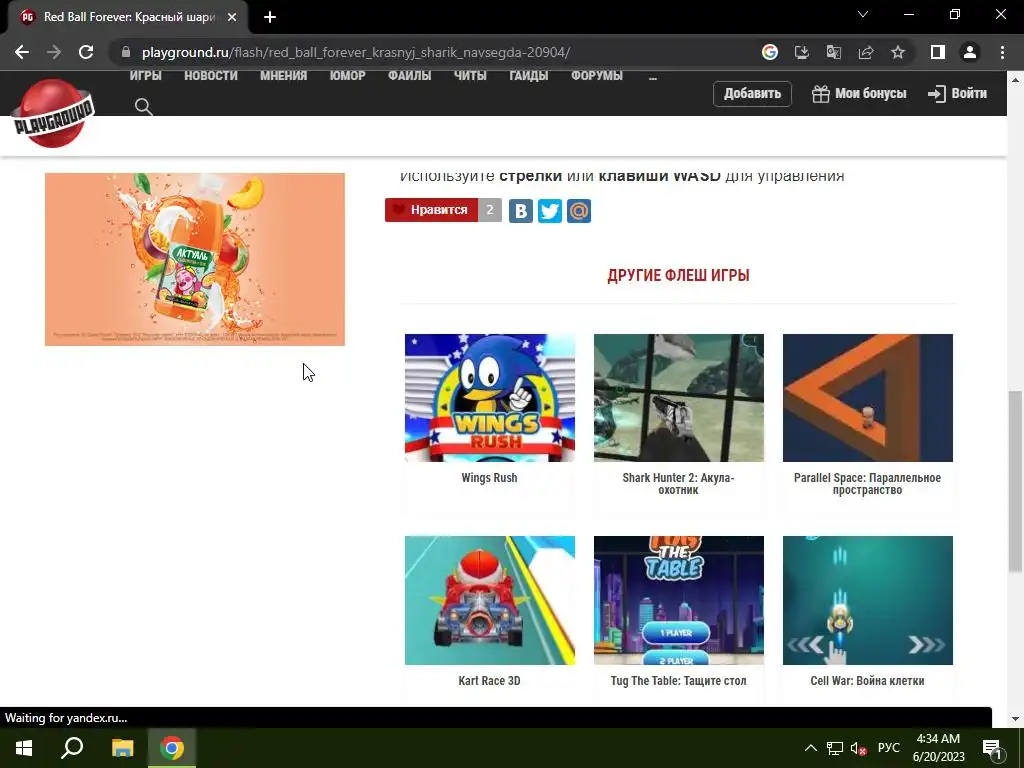Open Windows taskbar search
The image size is (1024, 768).
[72, 748]
